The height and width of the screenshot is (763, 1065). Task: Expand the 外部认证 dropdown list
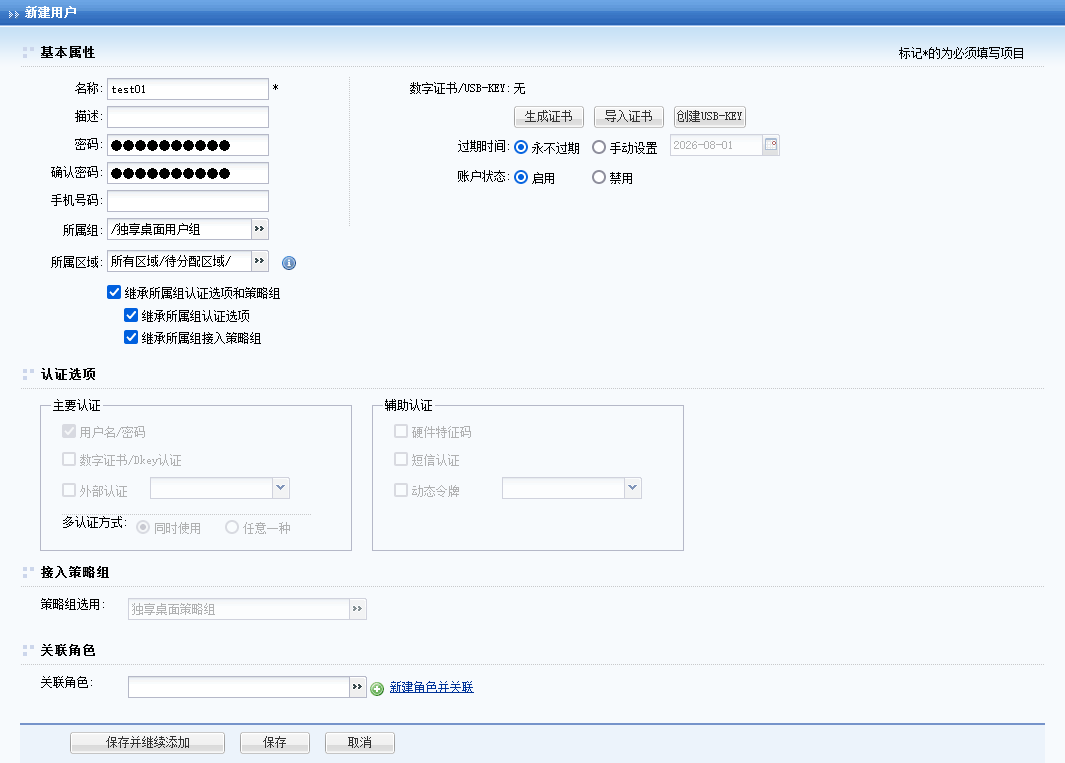[281, 488]
